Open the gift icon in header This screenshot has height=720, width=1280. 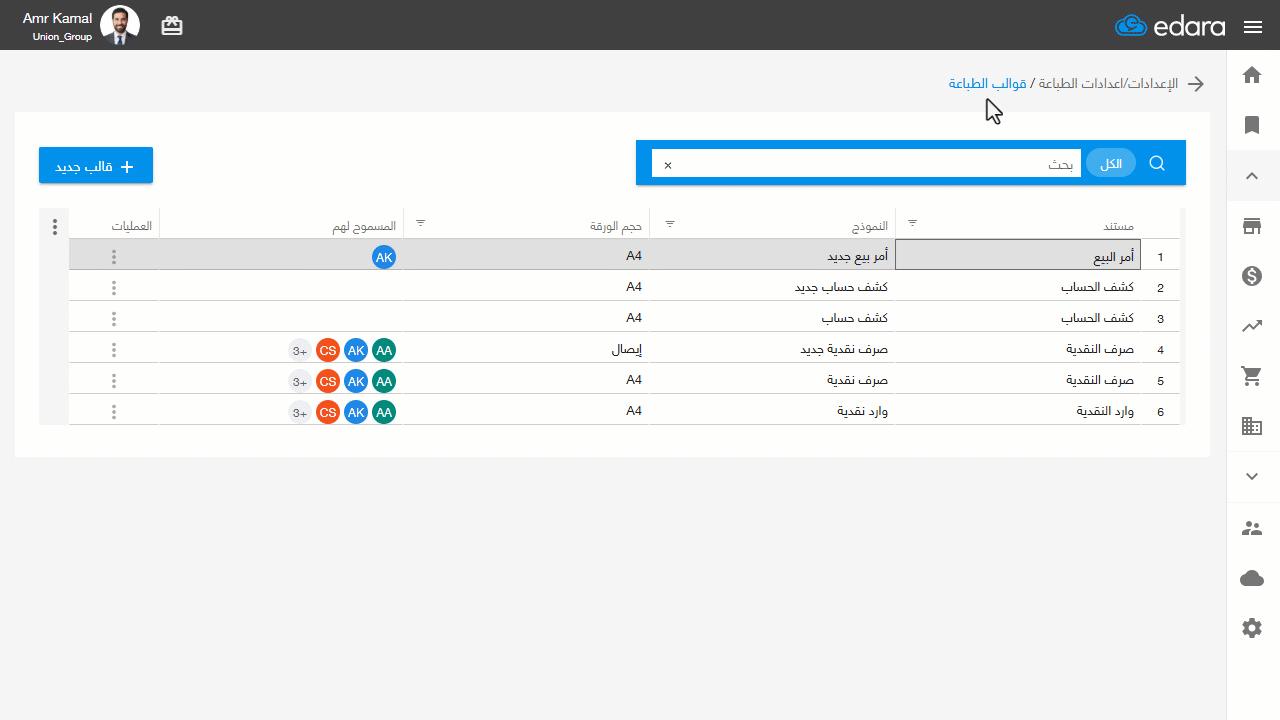(172, 26)
